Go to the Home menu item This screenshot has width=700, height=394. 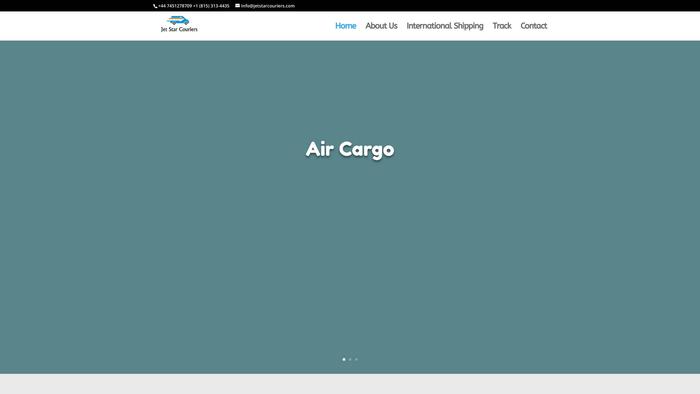[346, 26]
